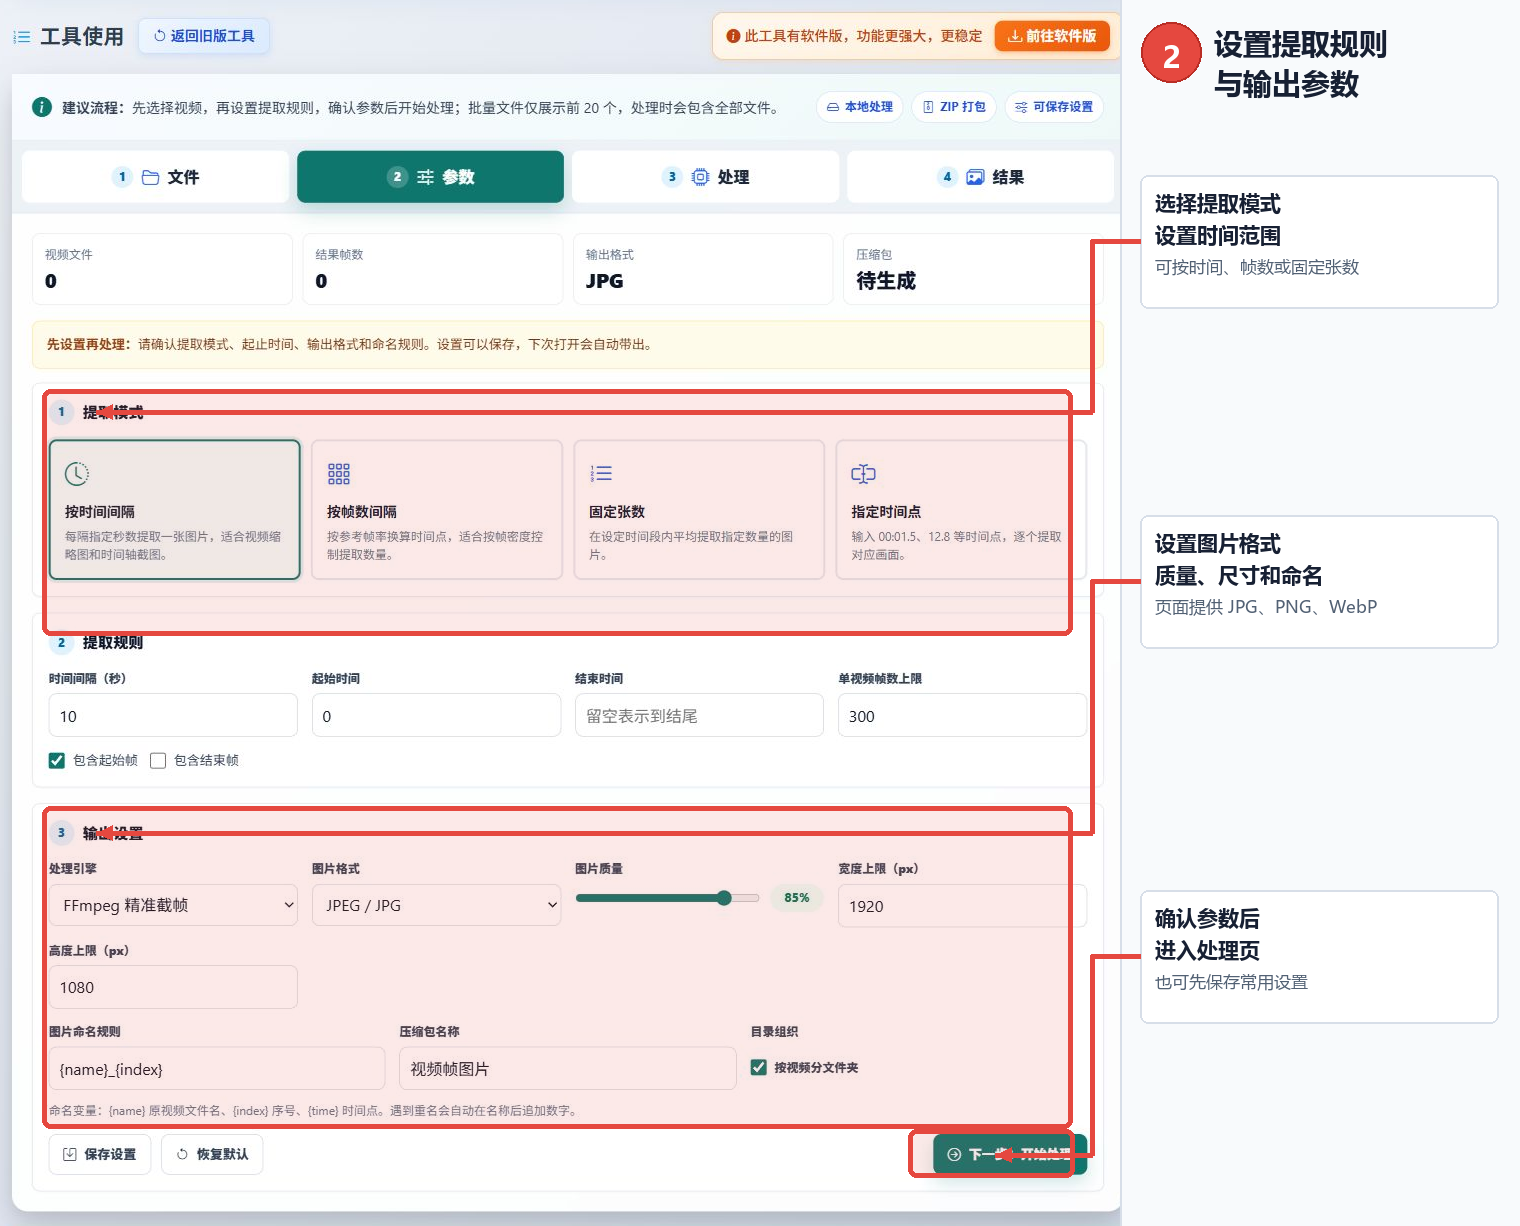Toggle the 按视频分文件夹 checkbox
Viewport: 1520px width, 1226px height.
pos(759,1067)
